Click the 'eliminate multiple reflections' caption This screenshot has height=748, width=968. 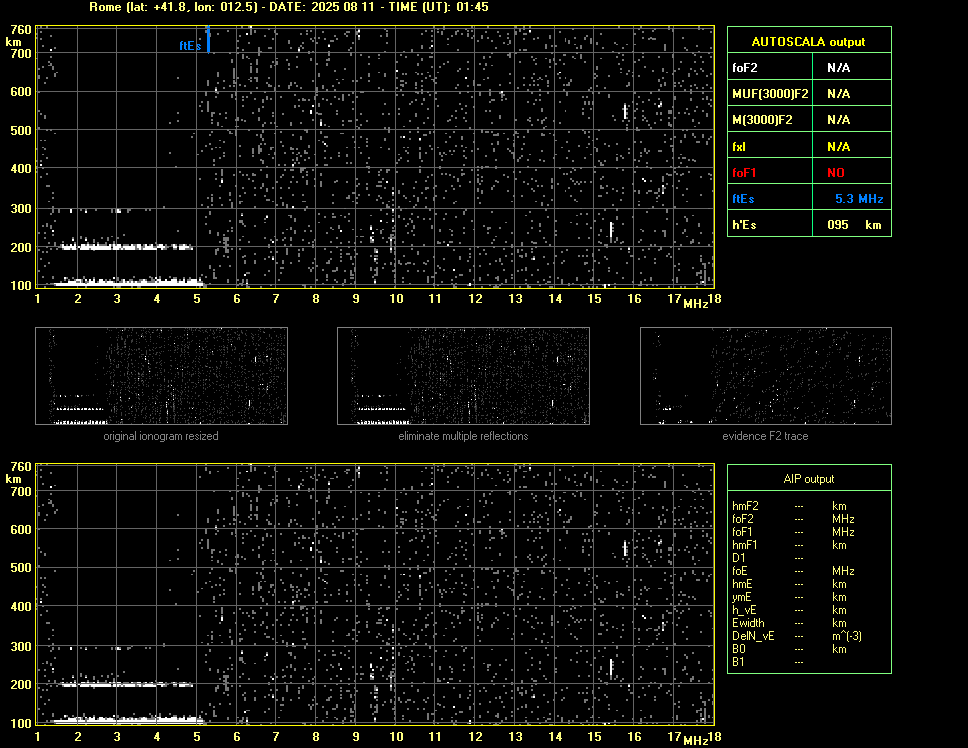tap(463, 436)
